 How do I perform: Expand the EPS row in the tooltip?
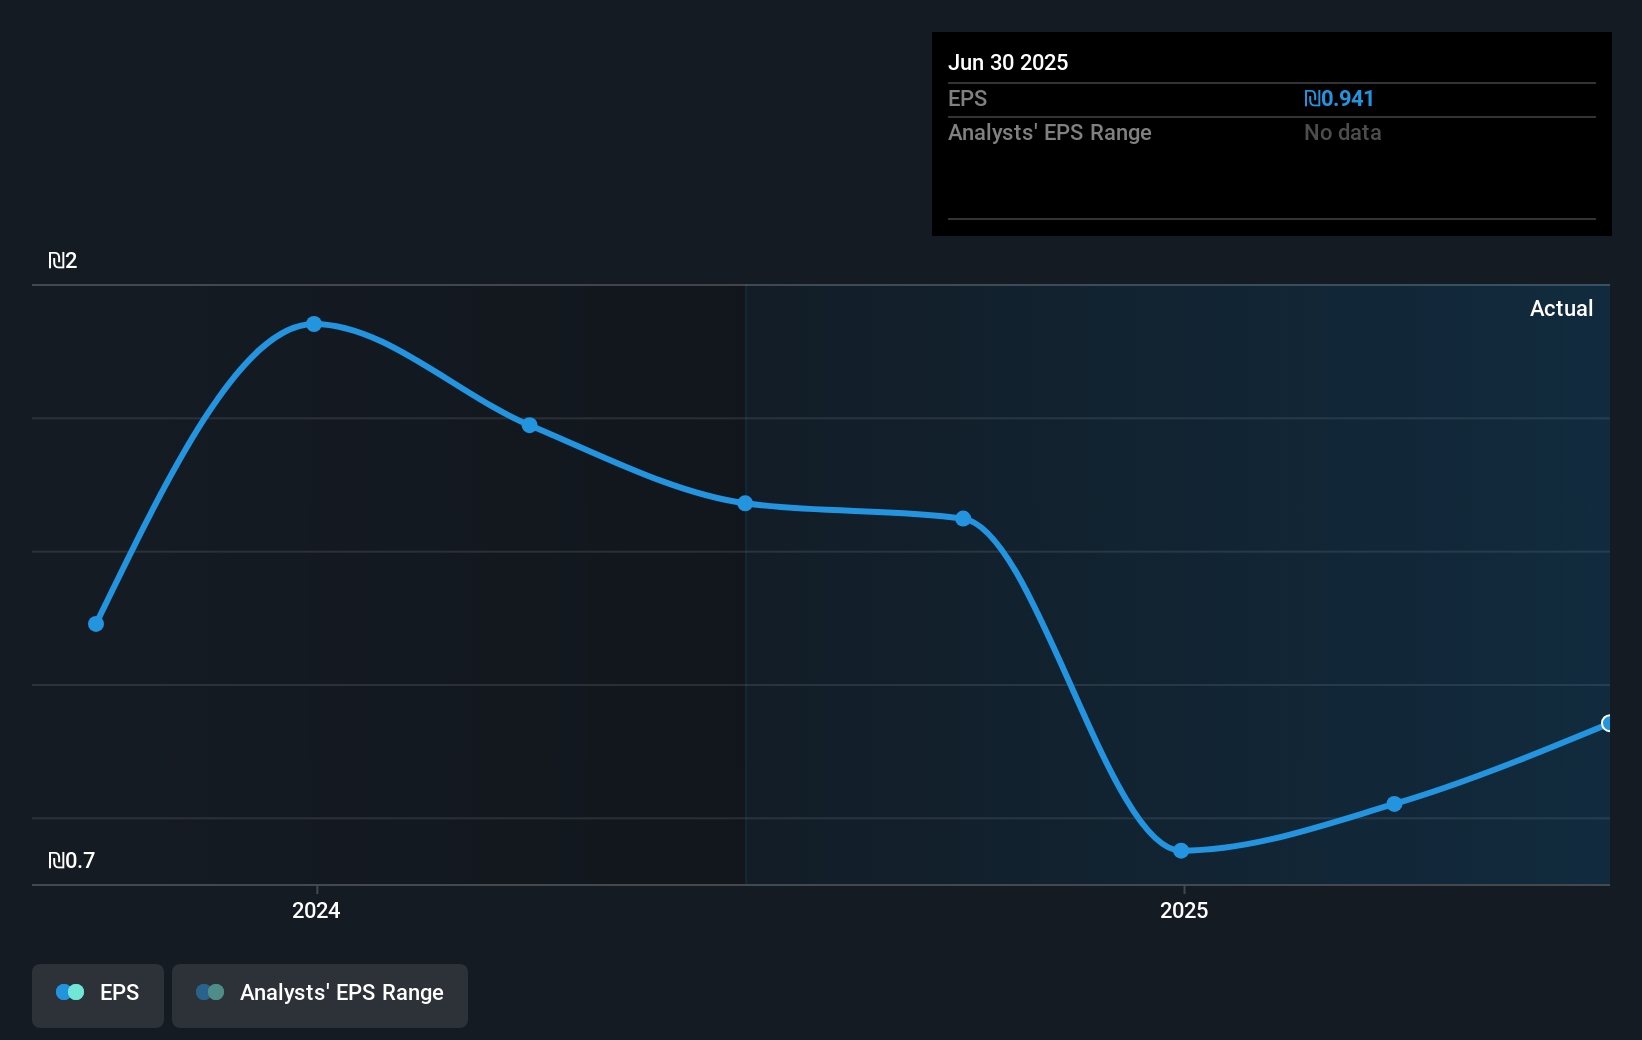[x=967, y=99]
